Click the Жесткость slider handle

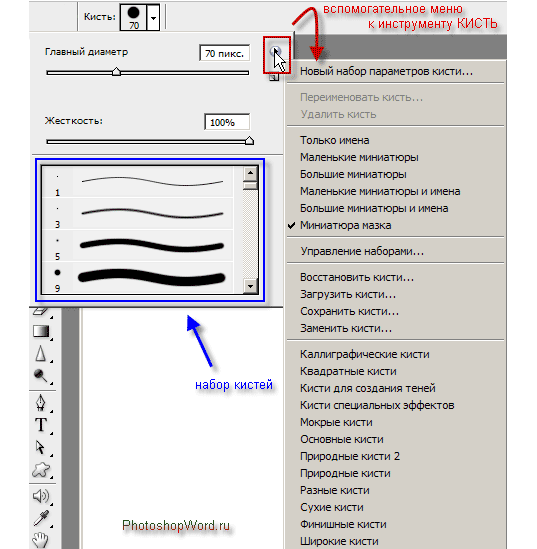point(249,141)
